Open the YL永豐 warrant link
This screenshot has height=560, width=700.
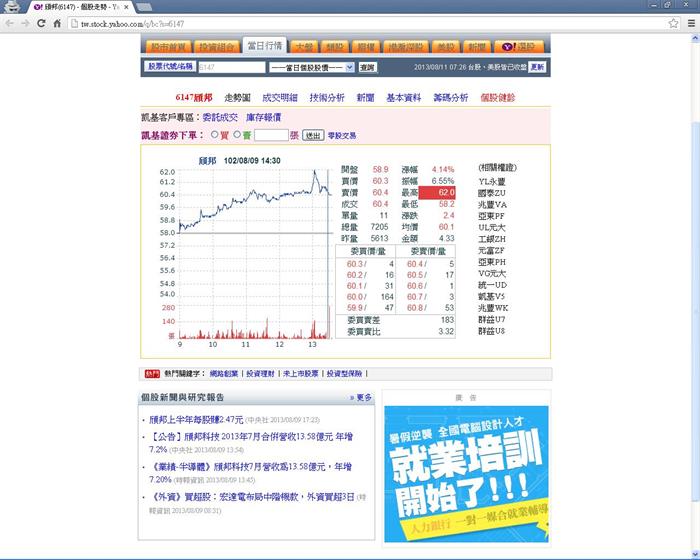(x=492, y=182)
